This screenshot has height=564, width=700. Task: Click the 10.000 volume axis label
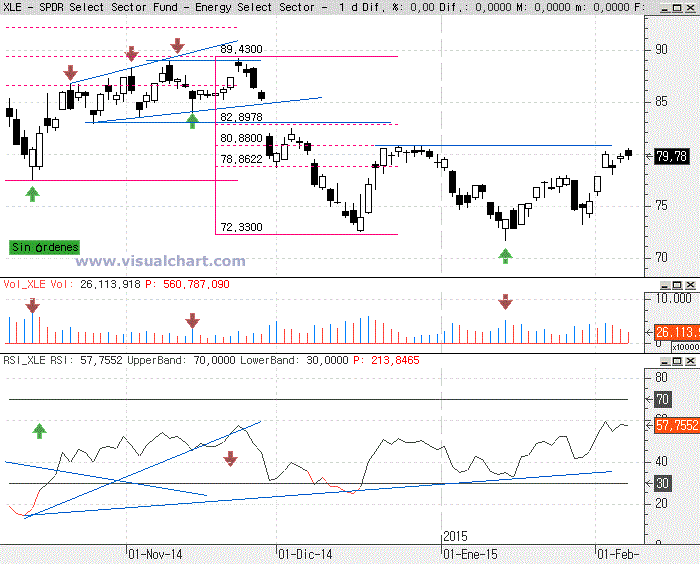tap(673, 298)
